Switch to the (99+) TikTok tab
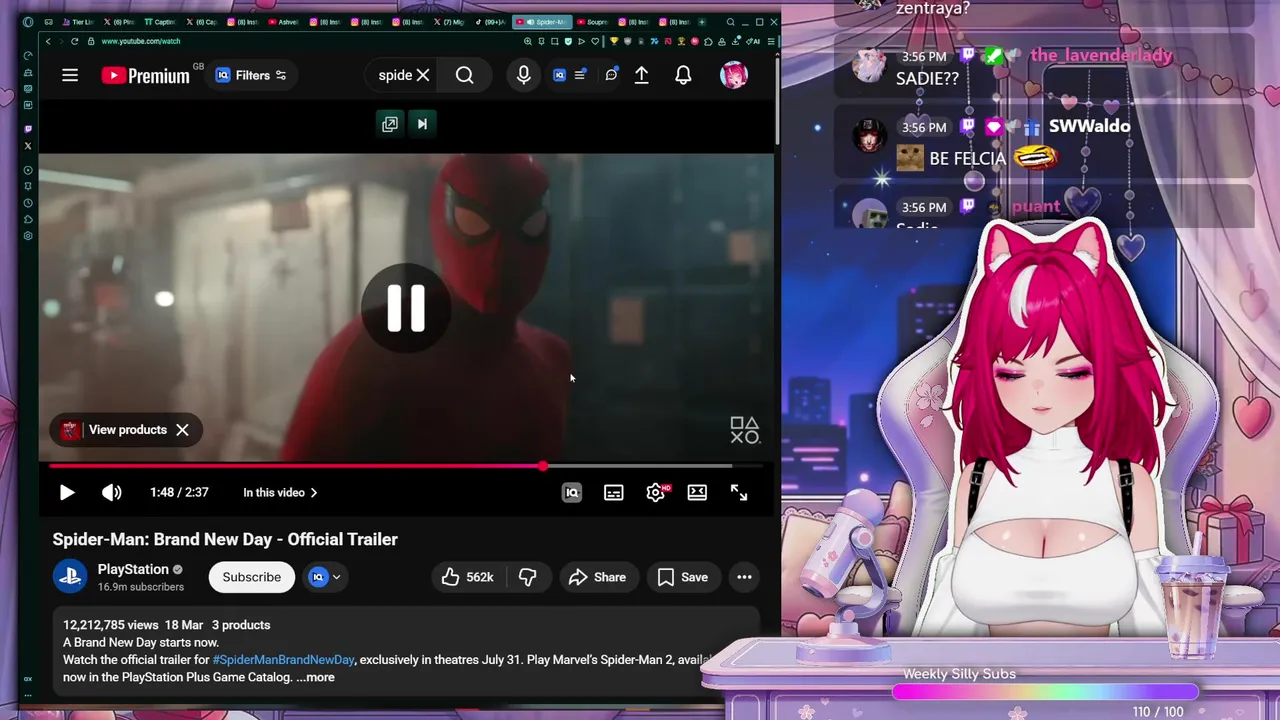The image size is (1280, 720). click(x=489, y=22)
